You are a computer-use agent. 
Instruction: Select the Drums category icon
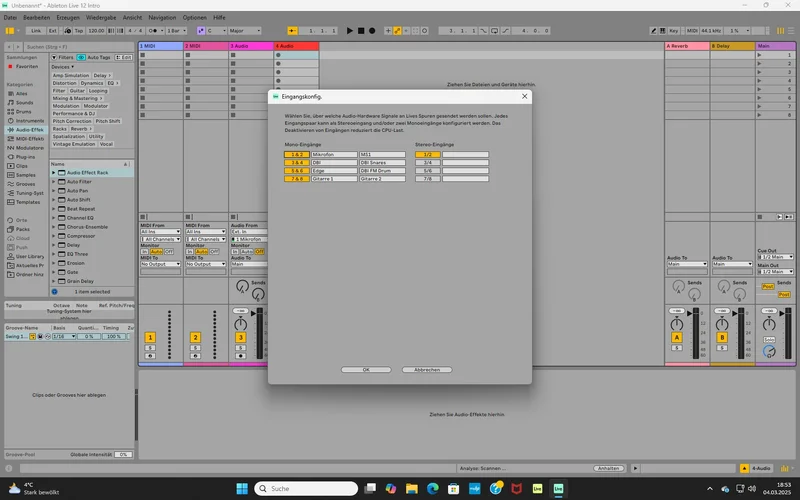[11, 112]
